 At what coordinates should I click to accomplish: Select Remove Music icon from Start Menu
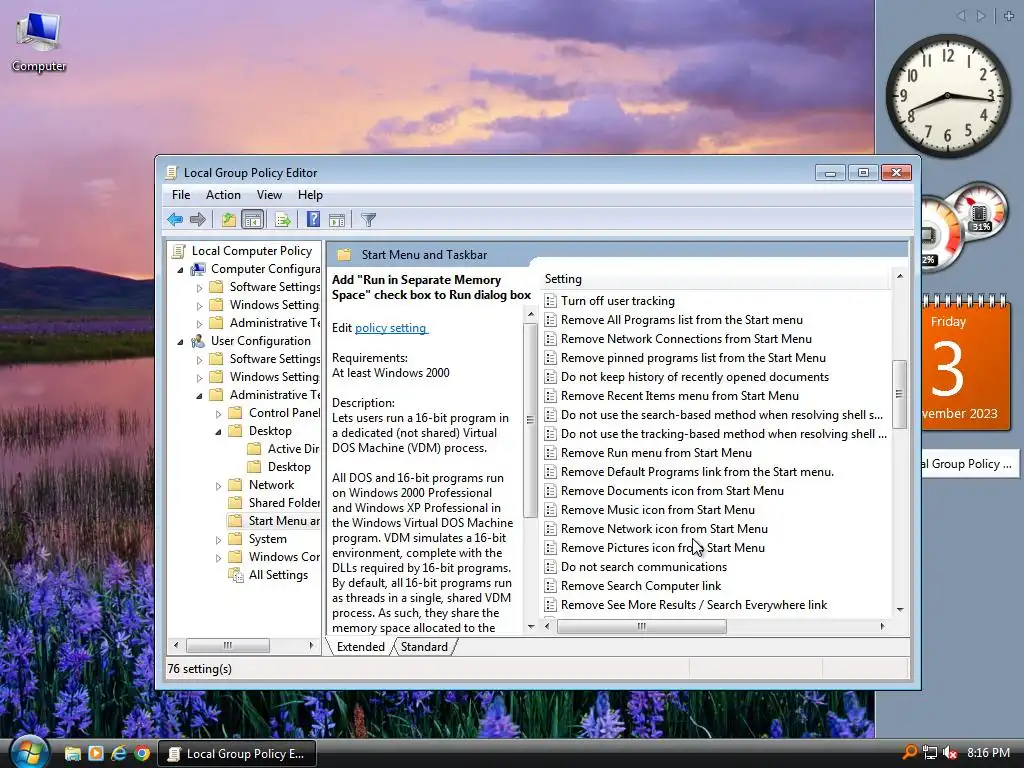(658, 509)
